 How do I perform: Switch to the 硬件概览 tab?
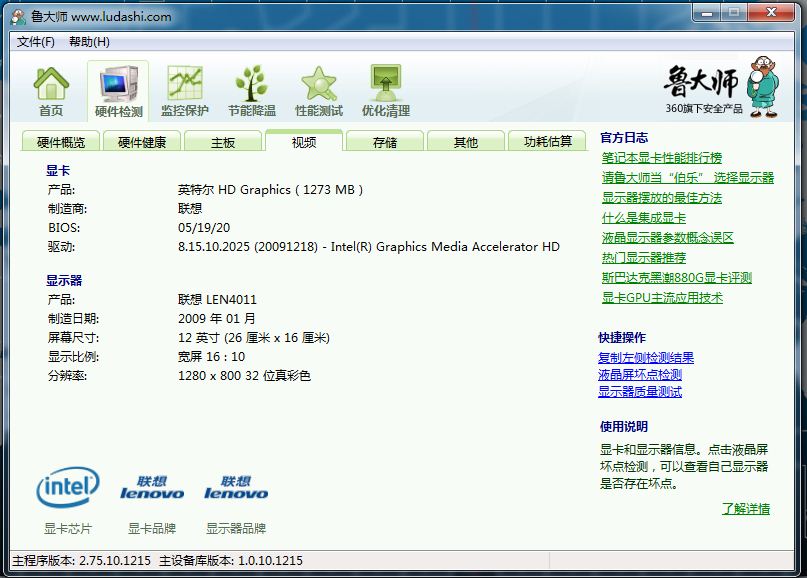61,142
